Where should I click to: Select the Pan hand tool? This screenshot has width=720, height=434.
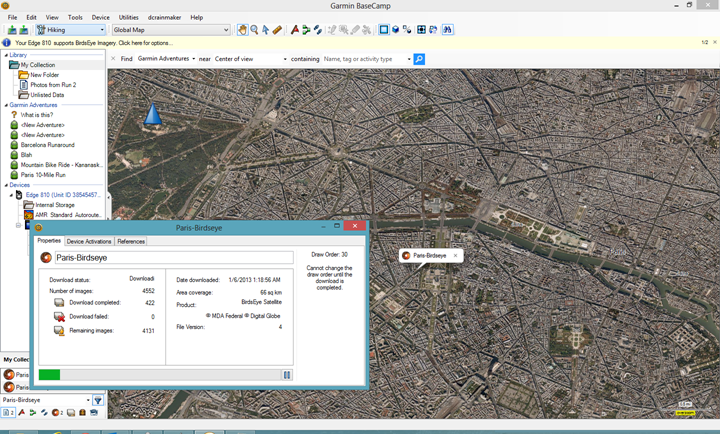click(x=242, y=30)
